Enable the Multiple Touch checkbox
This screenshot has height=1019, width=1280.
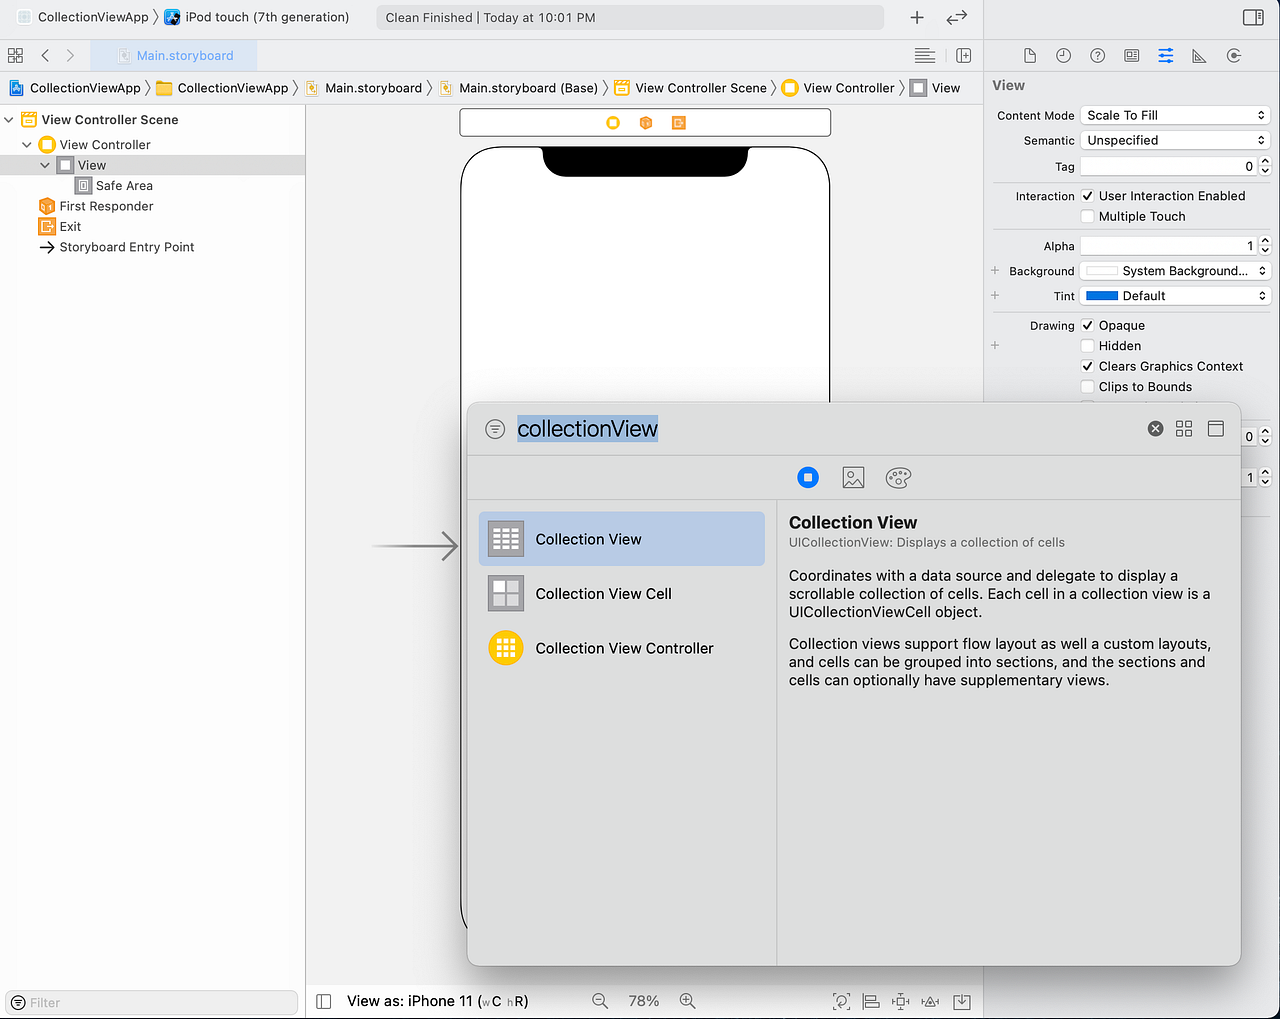point(1087,216)
